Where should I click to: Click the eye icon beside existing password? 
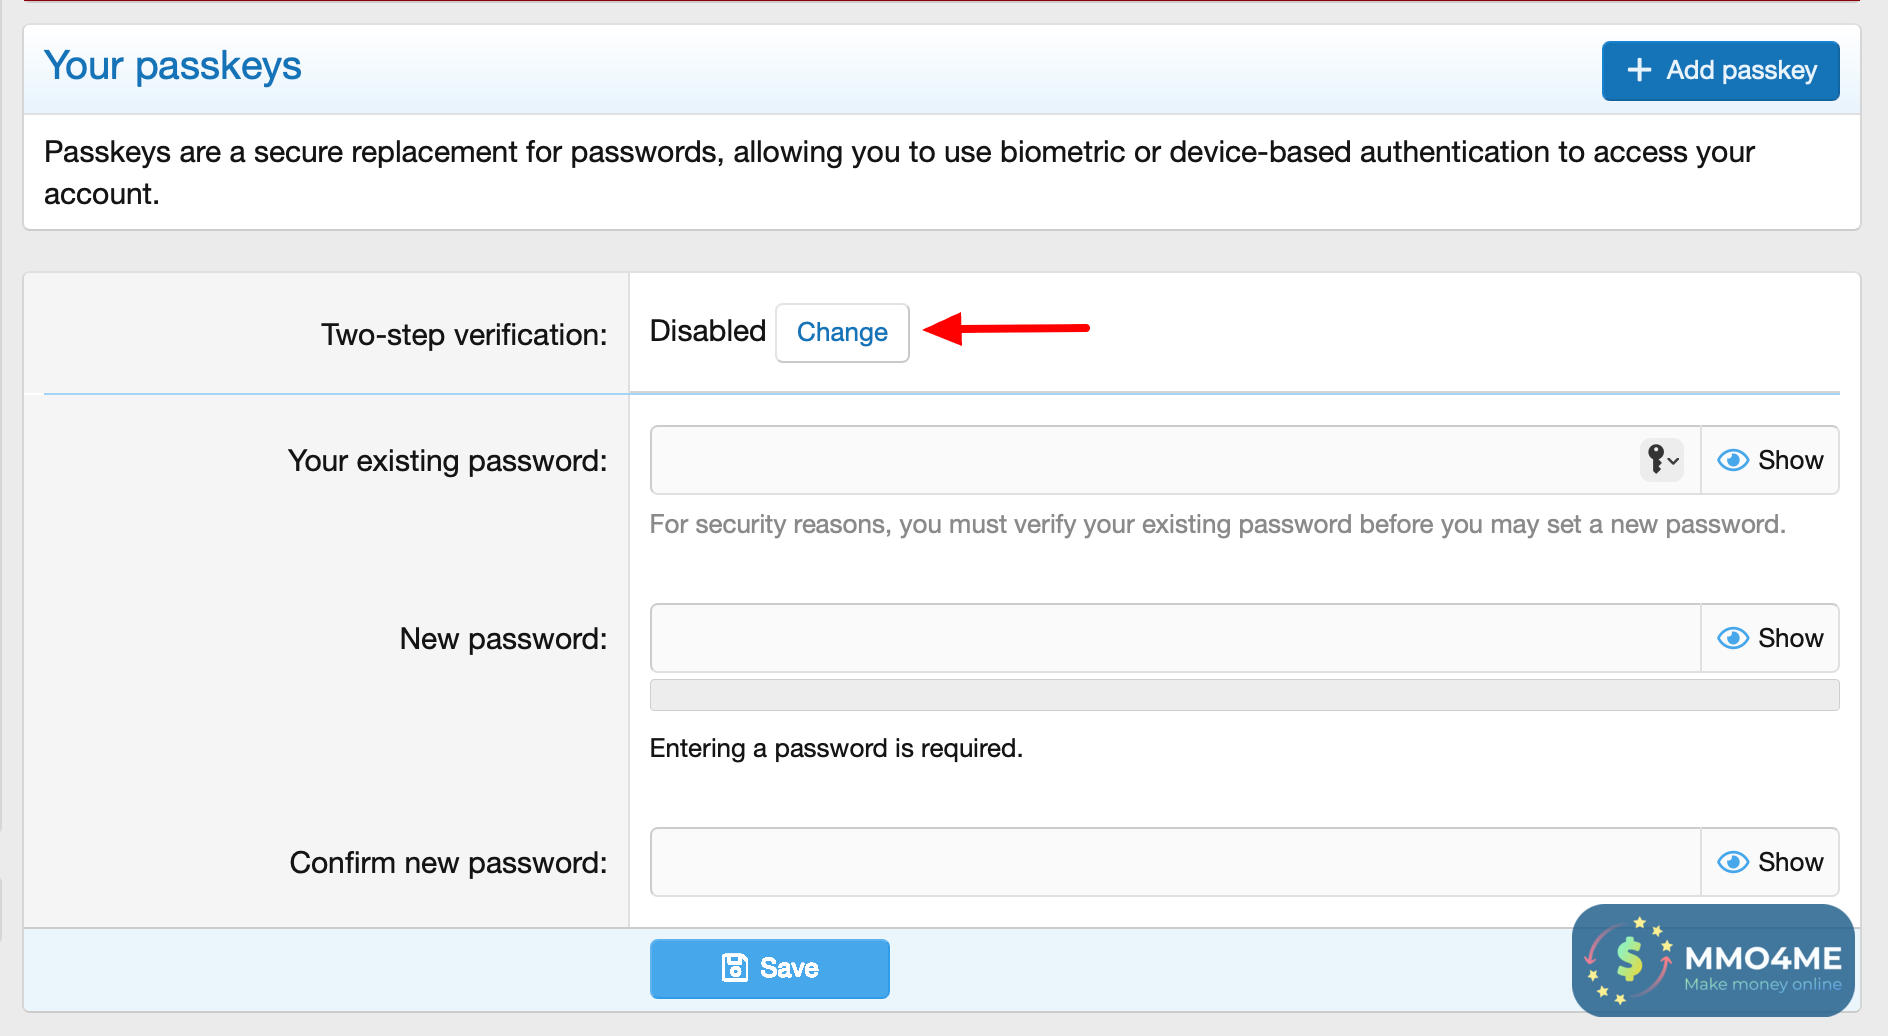[x=1732, y=460]
